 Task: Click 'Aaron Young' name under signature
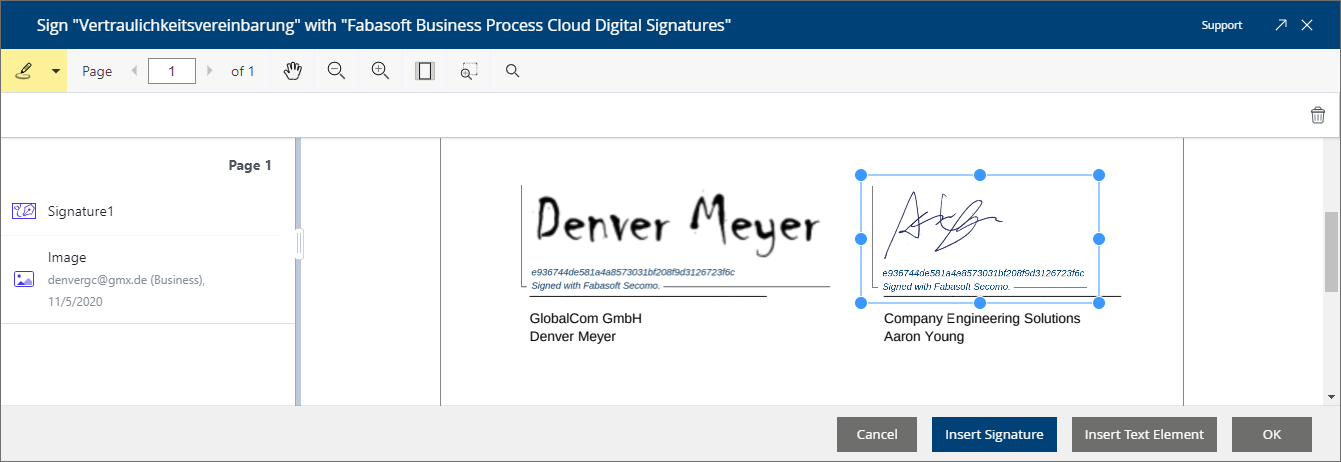click(924, 337)
